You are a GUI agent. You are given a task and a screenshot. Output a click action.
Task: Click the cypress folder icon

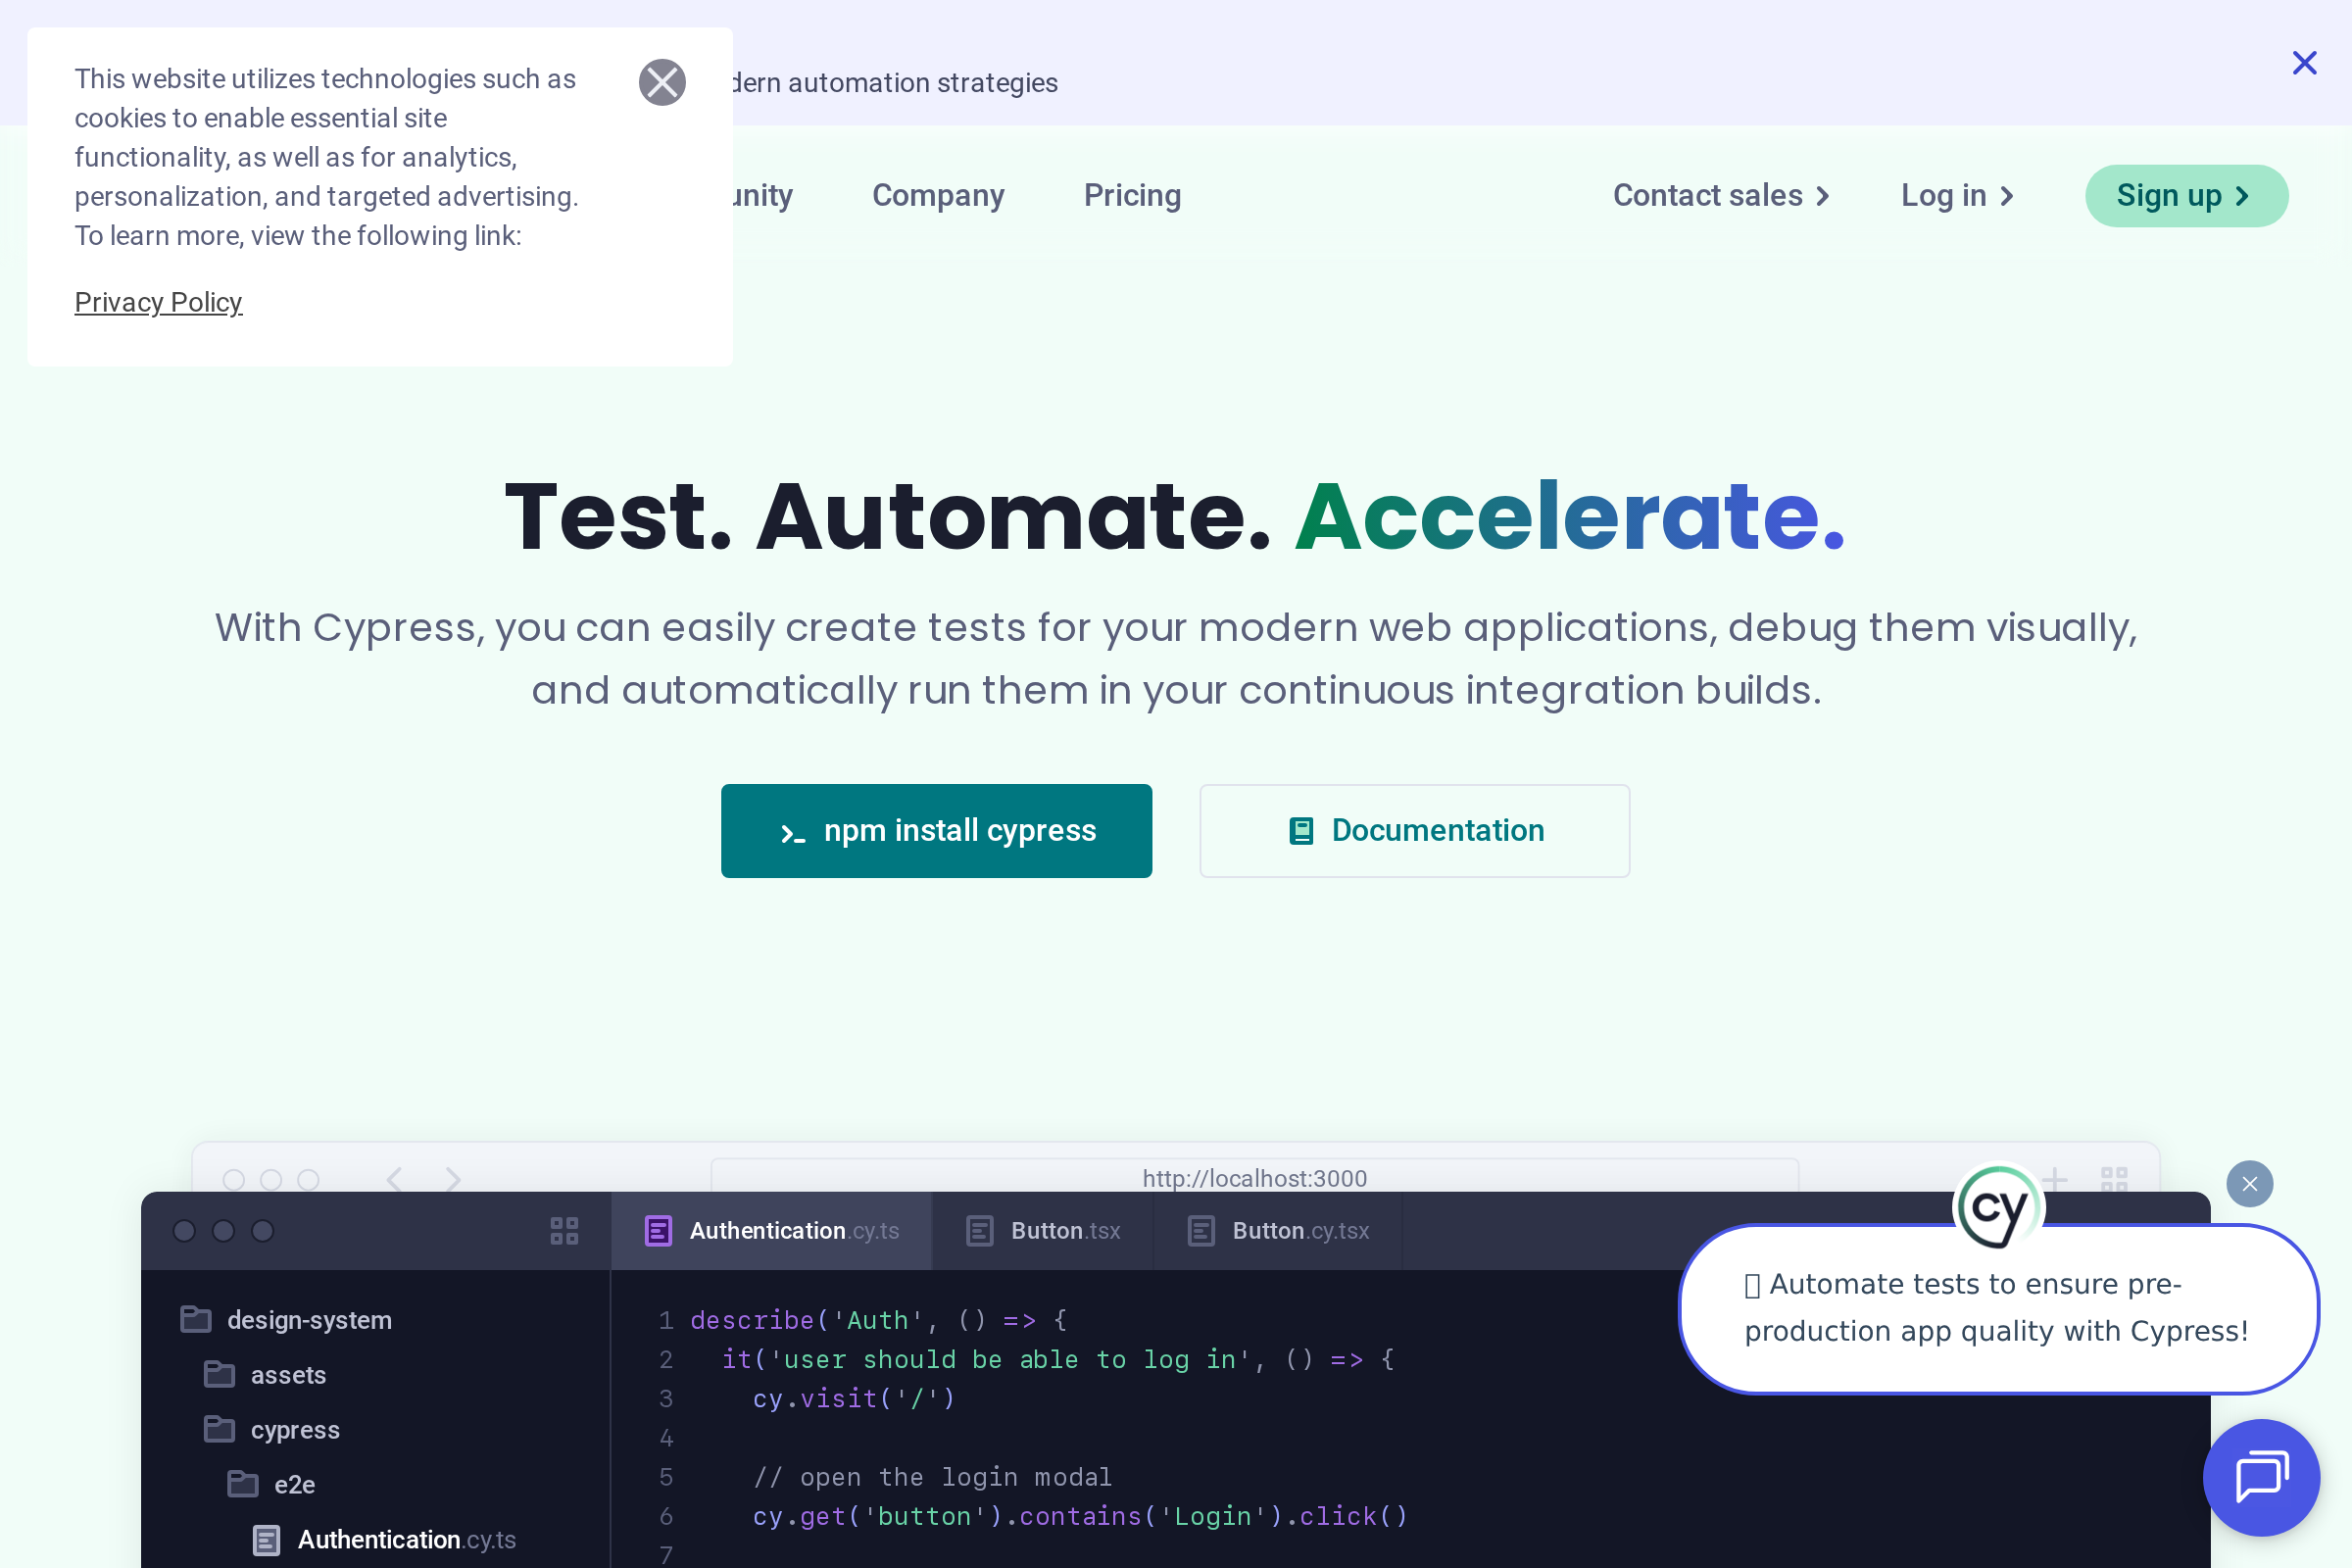(219, 1430)
